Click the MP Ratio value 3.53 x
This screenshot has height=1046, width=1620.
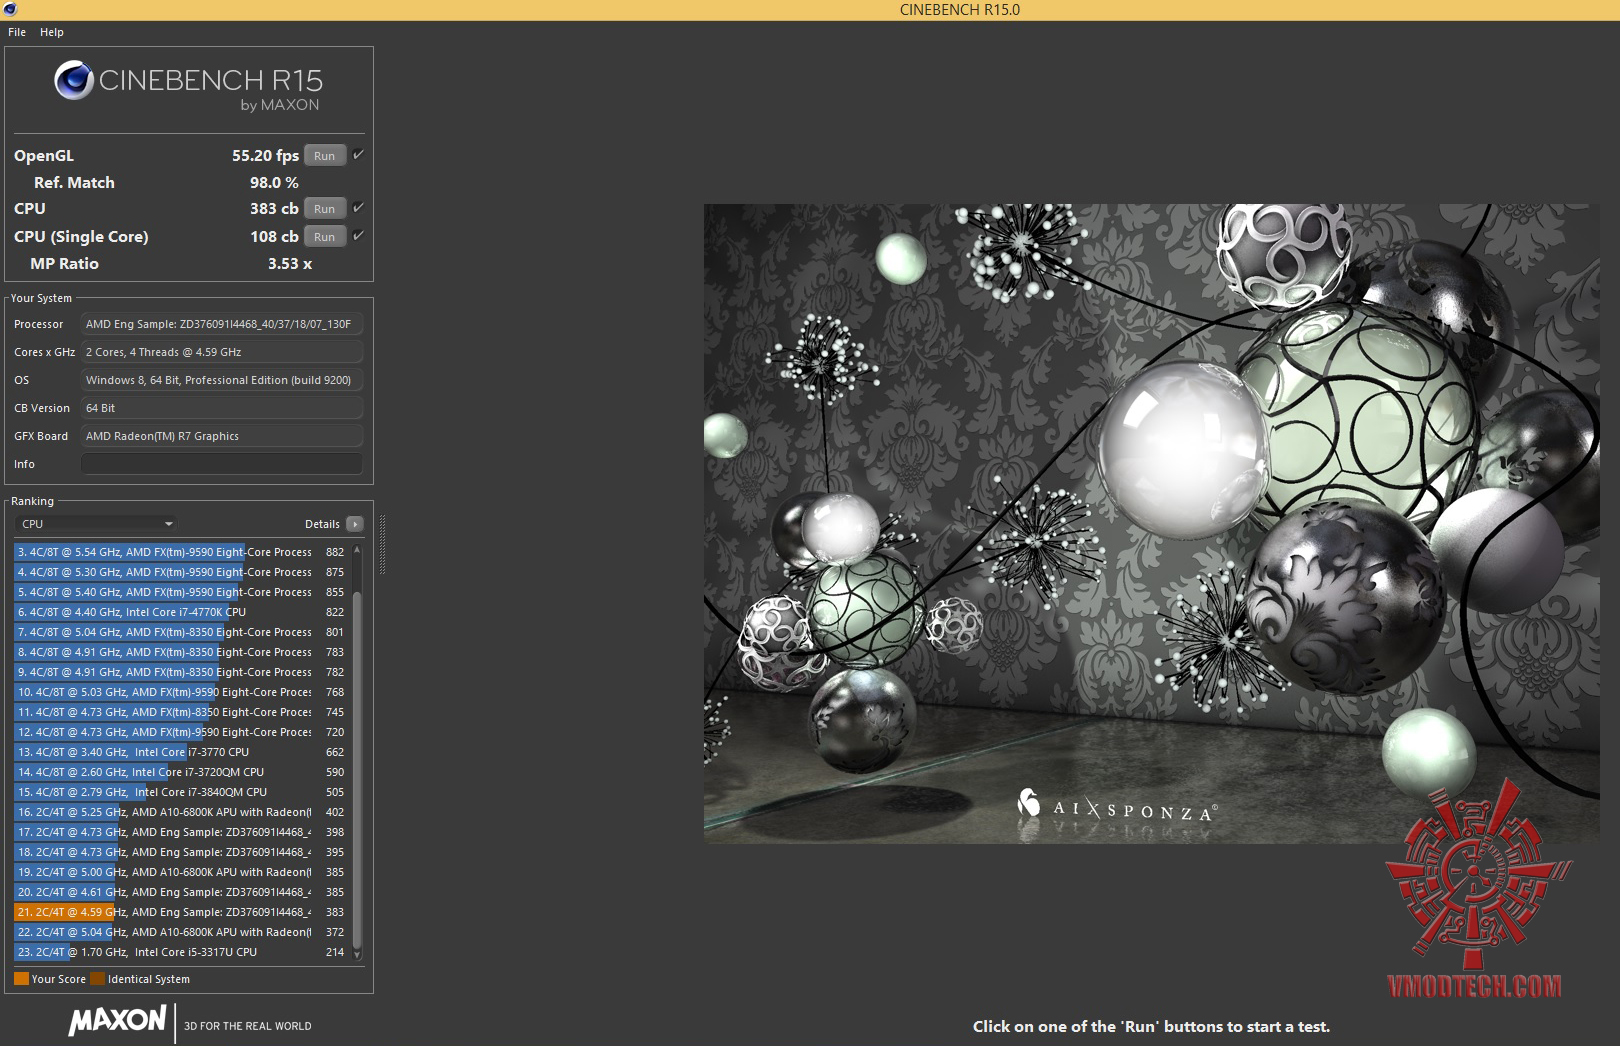click(290, 264)
